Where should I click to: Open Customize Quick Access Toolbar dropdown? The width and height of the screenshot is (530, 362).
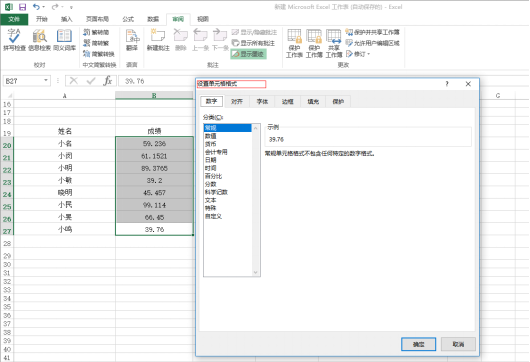pyautogui.click(x=71, y=7)
